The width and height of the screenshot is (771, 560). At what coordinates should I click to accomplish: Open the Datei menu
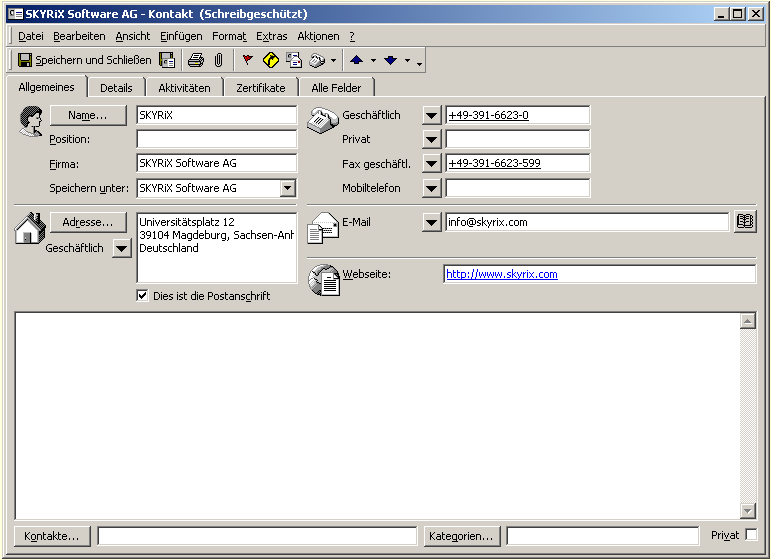pyautogui.click(x=30, y=36)
